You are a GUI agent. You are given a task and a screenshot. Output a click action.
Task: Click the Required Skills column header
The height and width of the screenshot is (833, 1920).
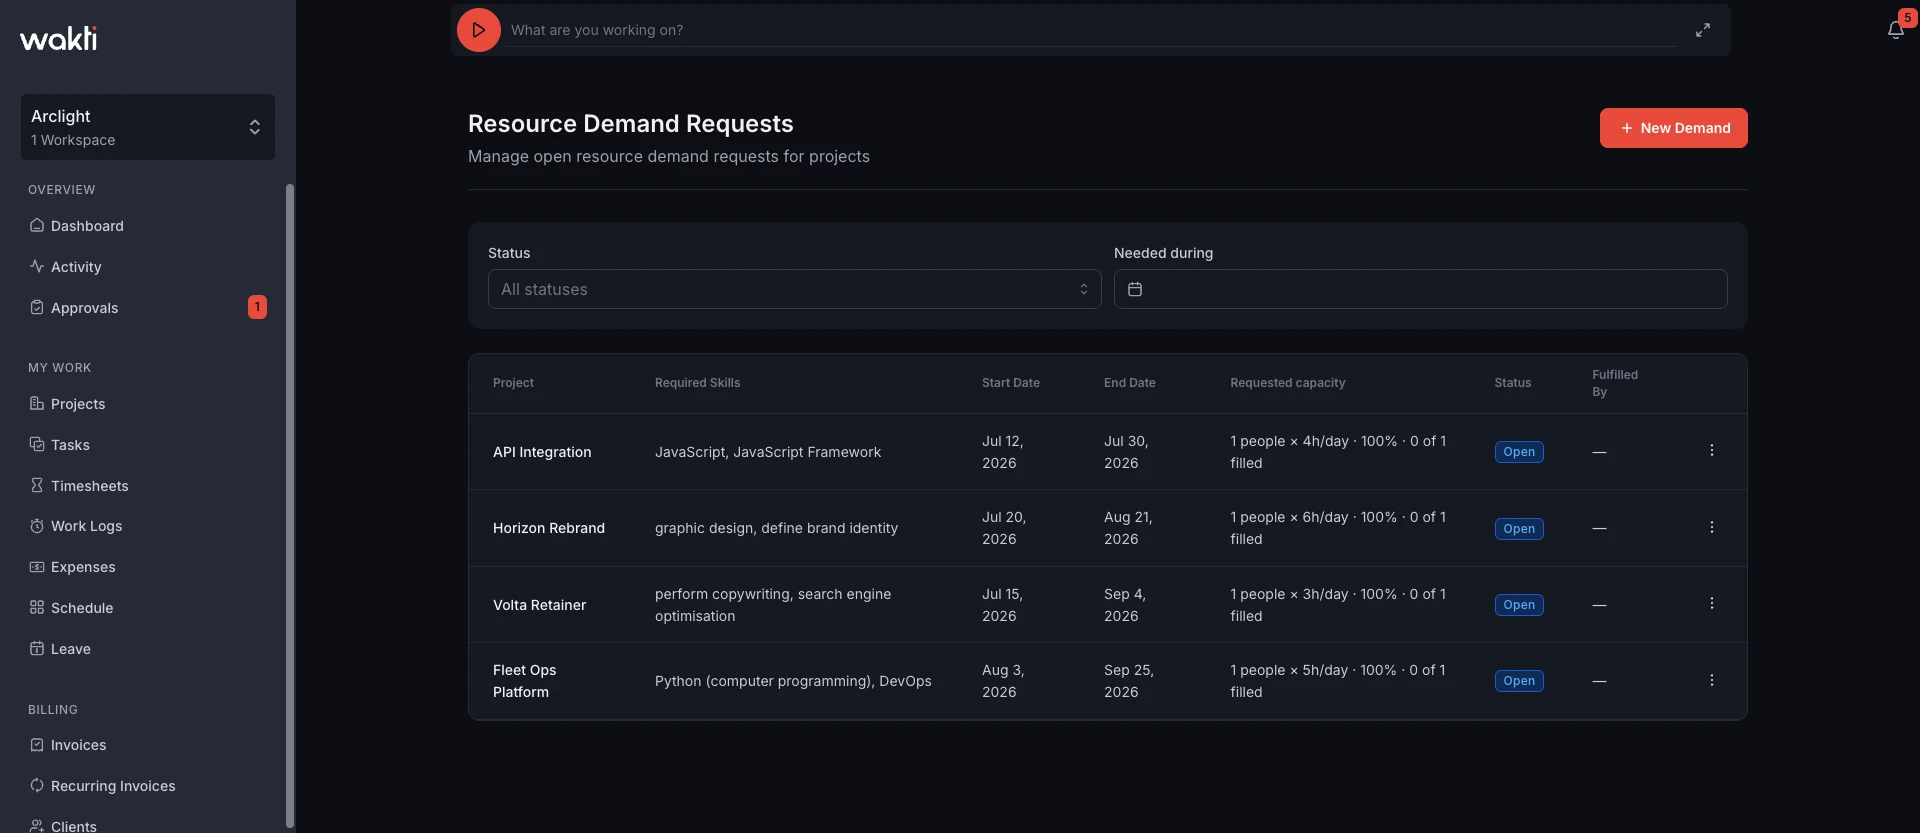coord(697,383)
